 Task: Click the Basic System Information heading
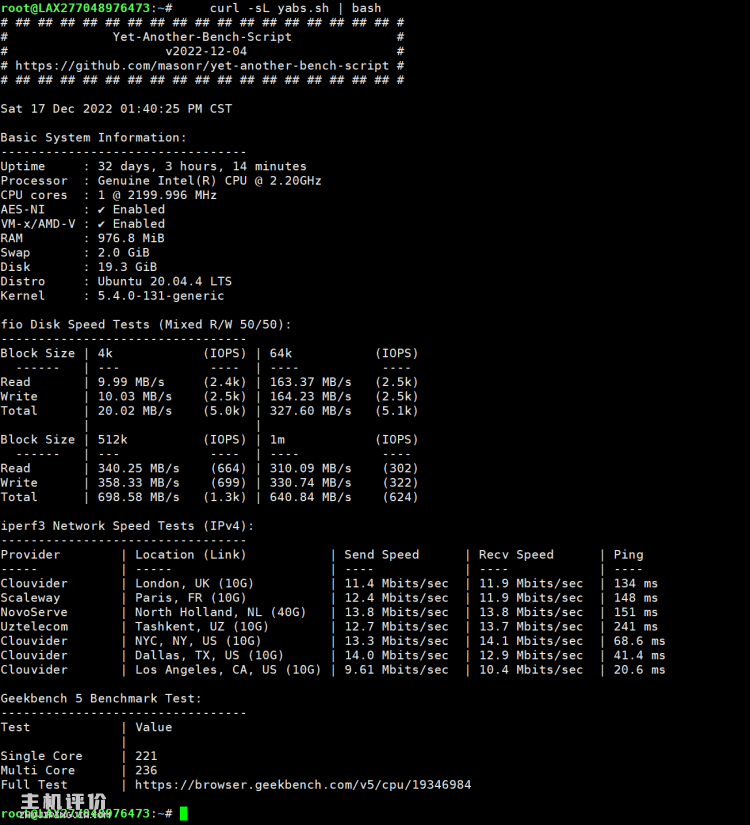click(94, 138)
